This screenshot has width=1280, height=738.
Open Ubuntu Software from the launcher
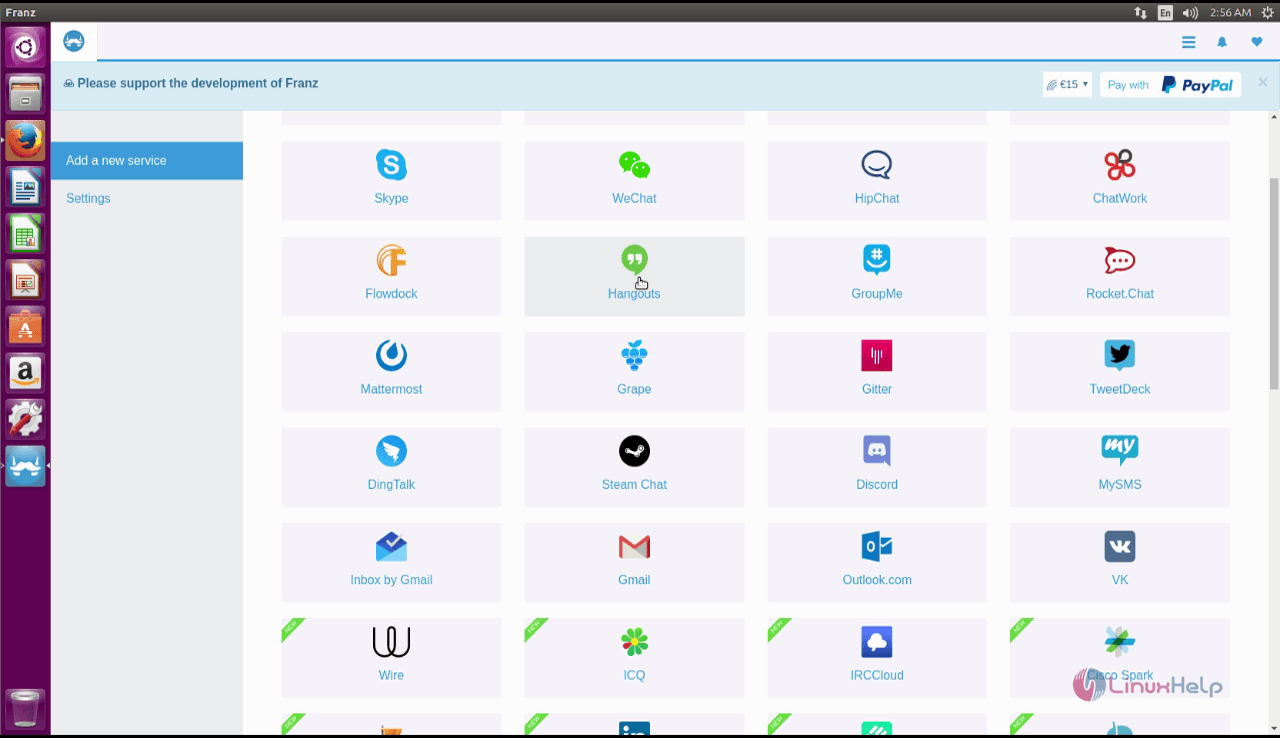point(25,326)
